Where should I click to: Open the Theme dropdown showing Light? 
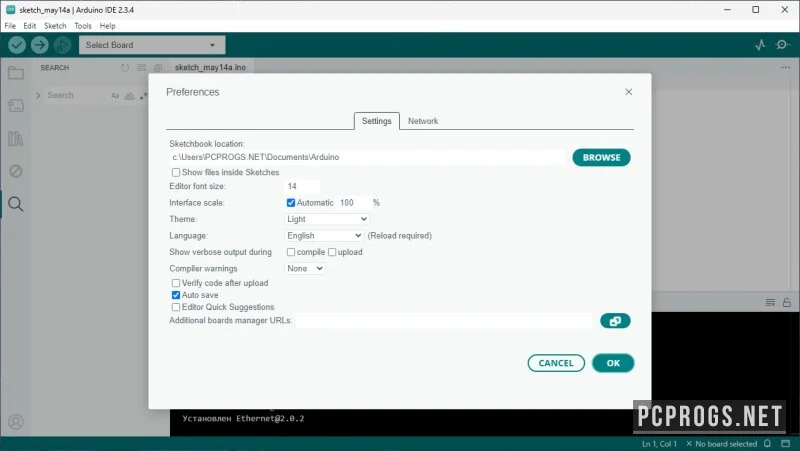point(327,219)
